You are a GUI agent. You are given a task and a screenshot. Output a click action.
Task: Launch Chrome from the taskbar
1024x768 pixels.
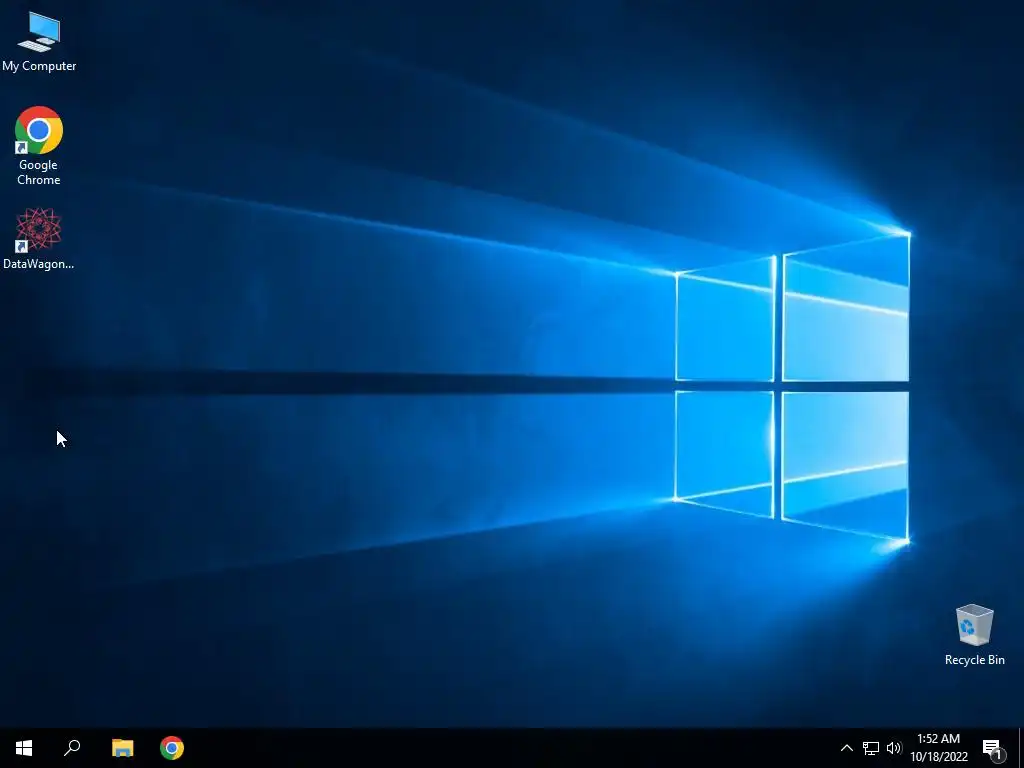click(172, 748)
